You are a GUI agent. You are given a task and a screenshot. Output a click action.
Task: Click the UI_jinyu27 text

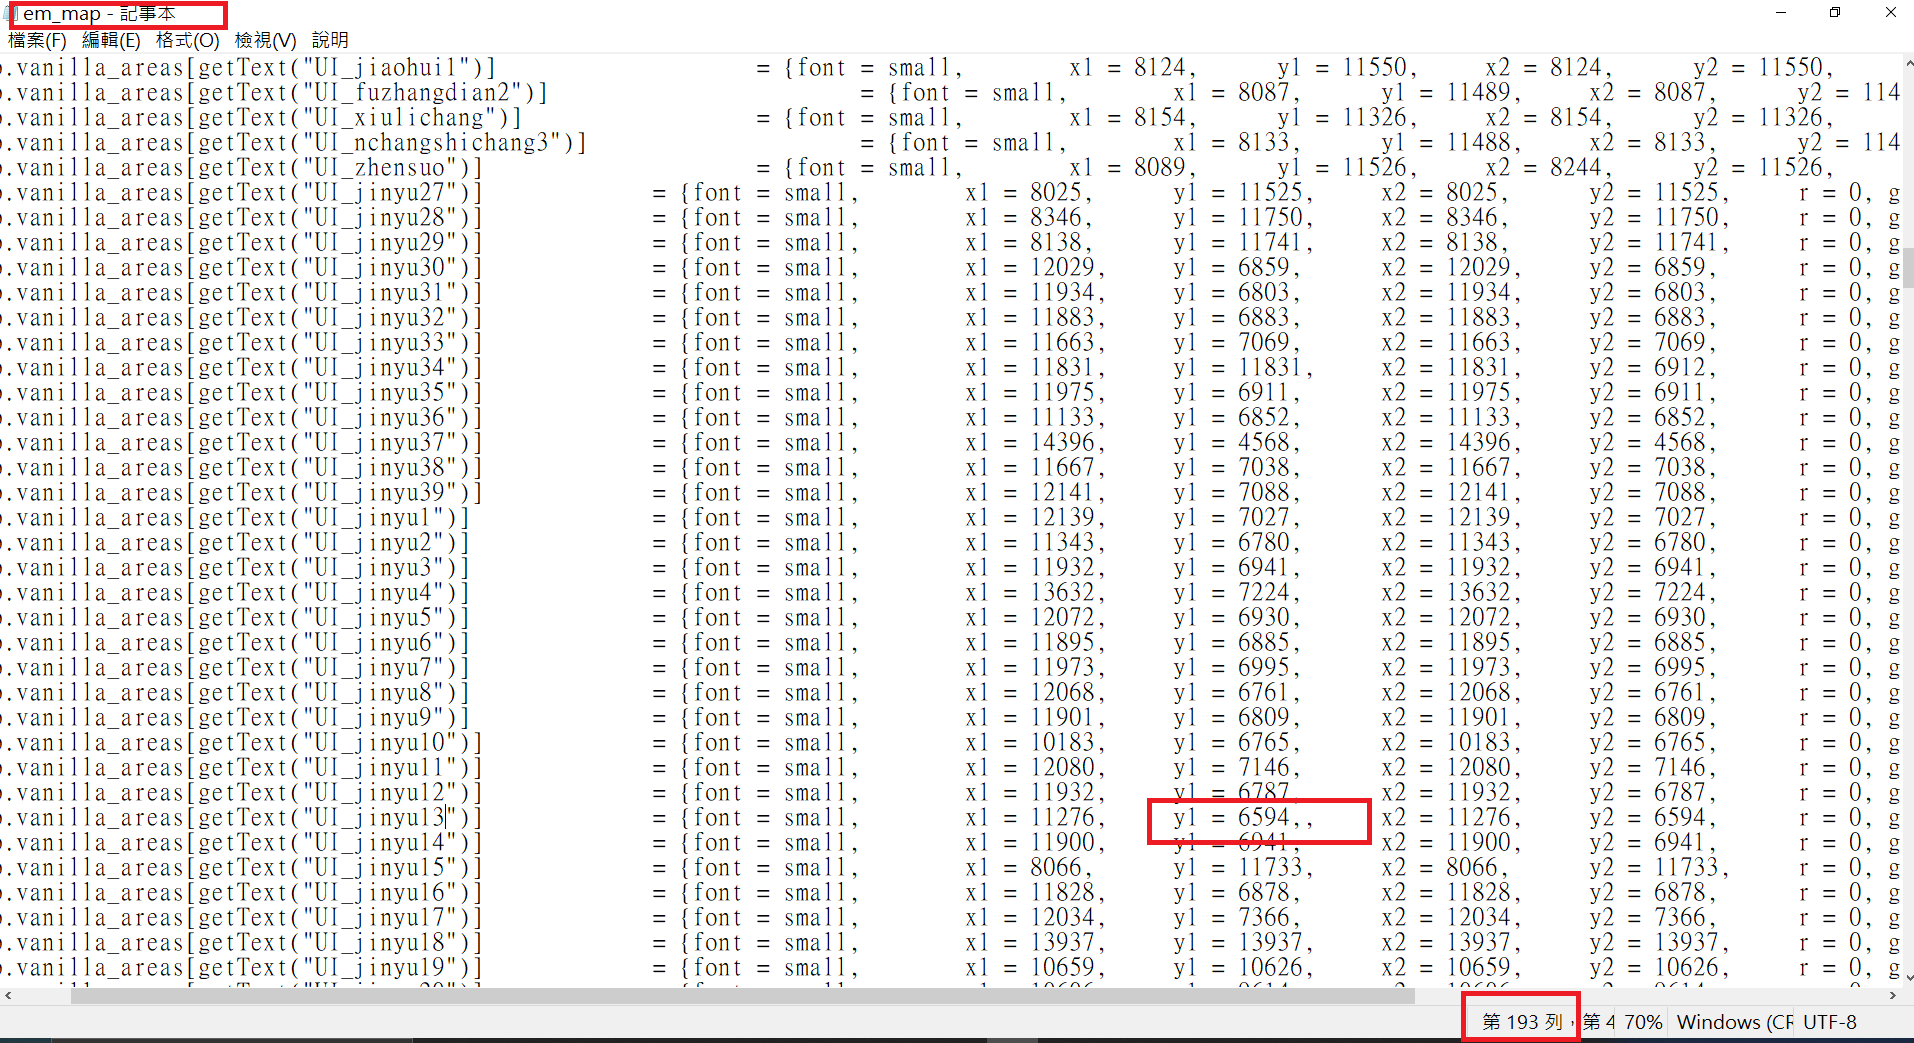pos(380,193)
